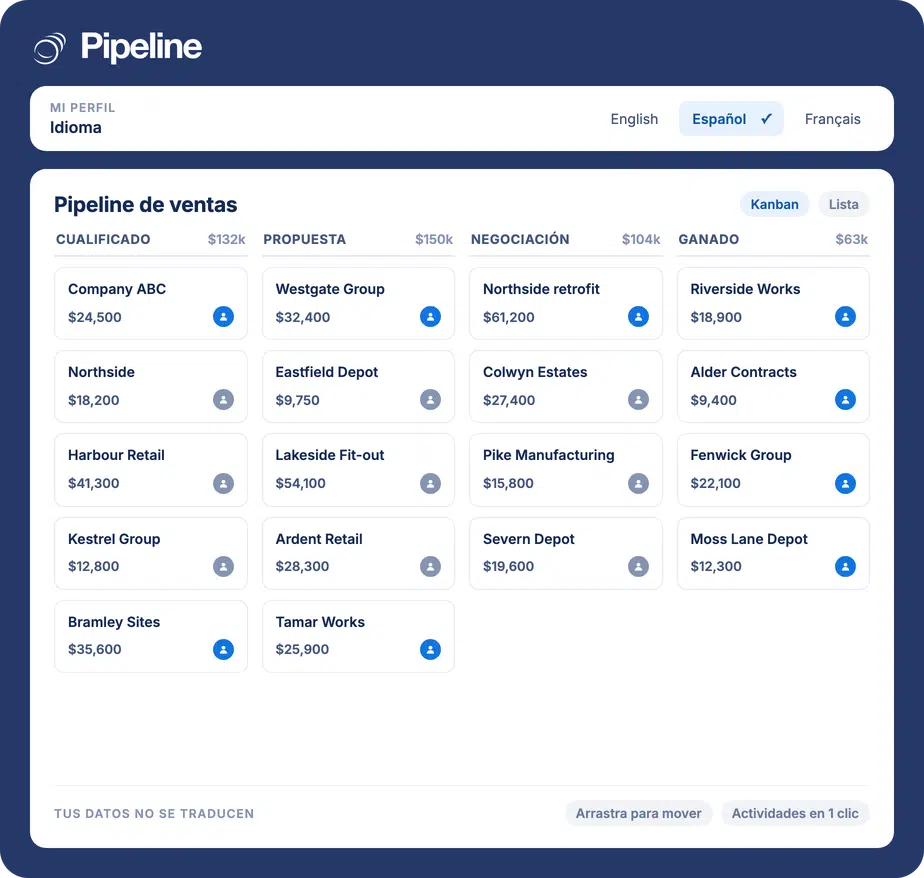
Task: Switch language to Français
Action: coord(833,119)
